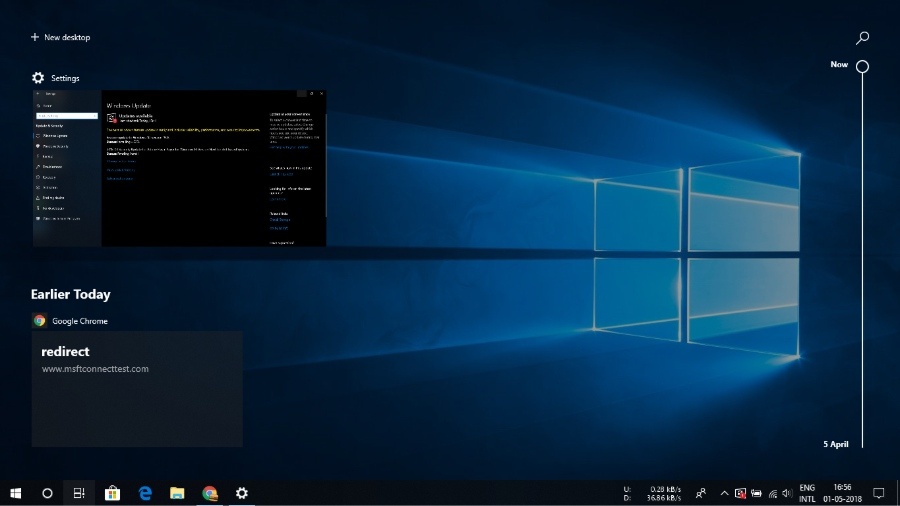Viewport: 900px width, 506px height.
Task: Open Google Chrome from taskbar
Action: [209, 493]
